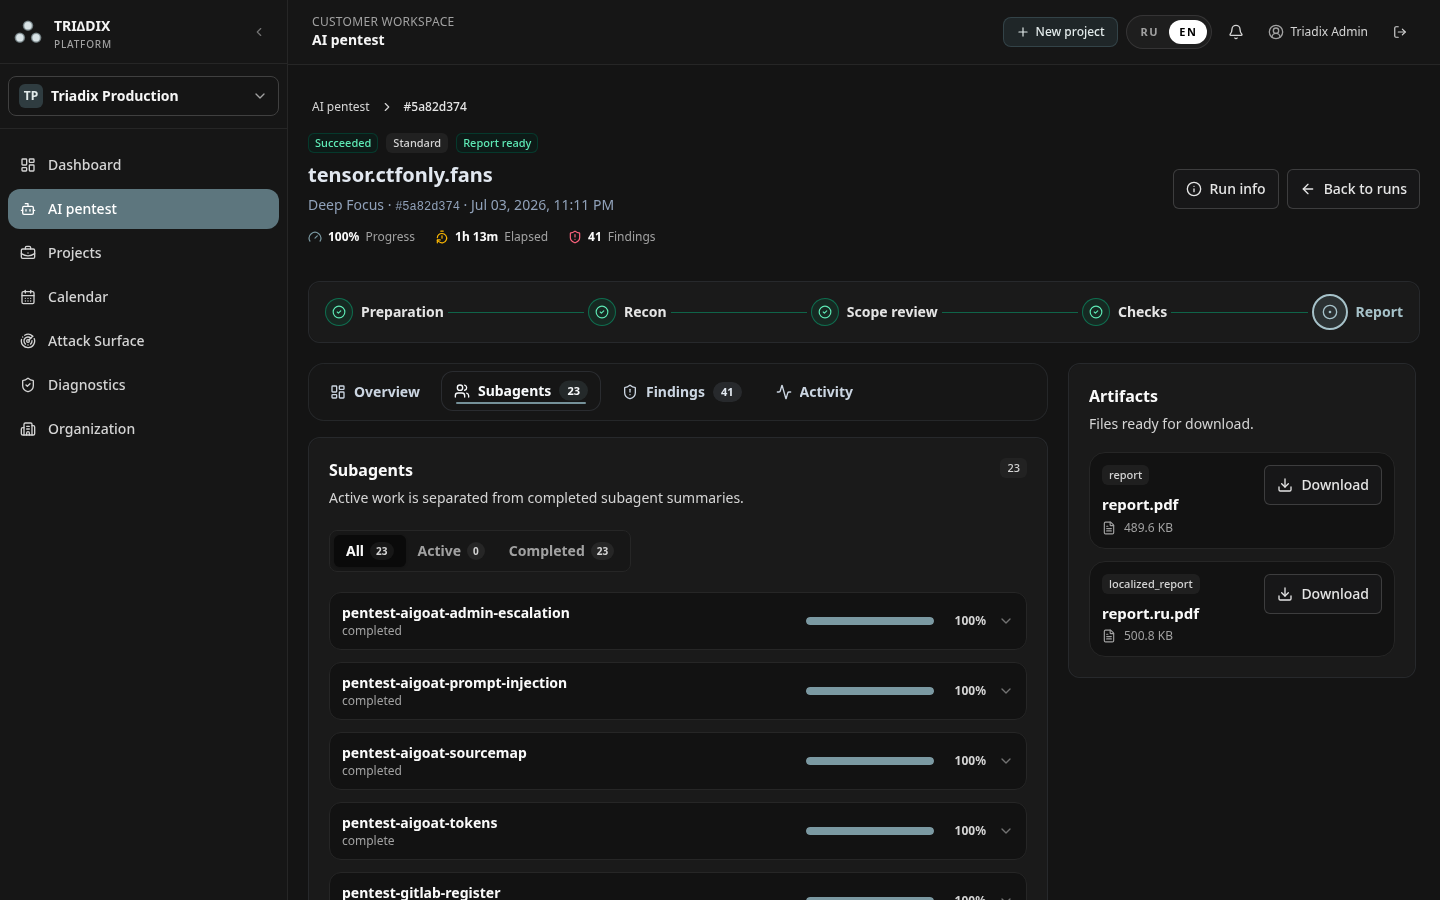The height and width of the screenshot is (900, 1440).
Task: Click the Checks step check icon
Action: pyautogui.click(x=1096, y=312)
